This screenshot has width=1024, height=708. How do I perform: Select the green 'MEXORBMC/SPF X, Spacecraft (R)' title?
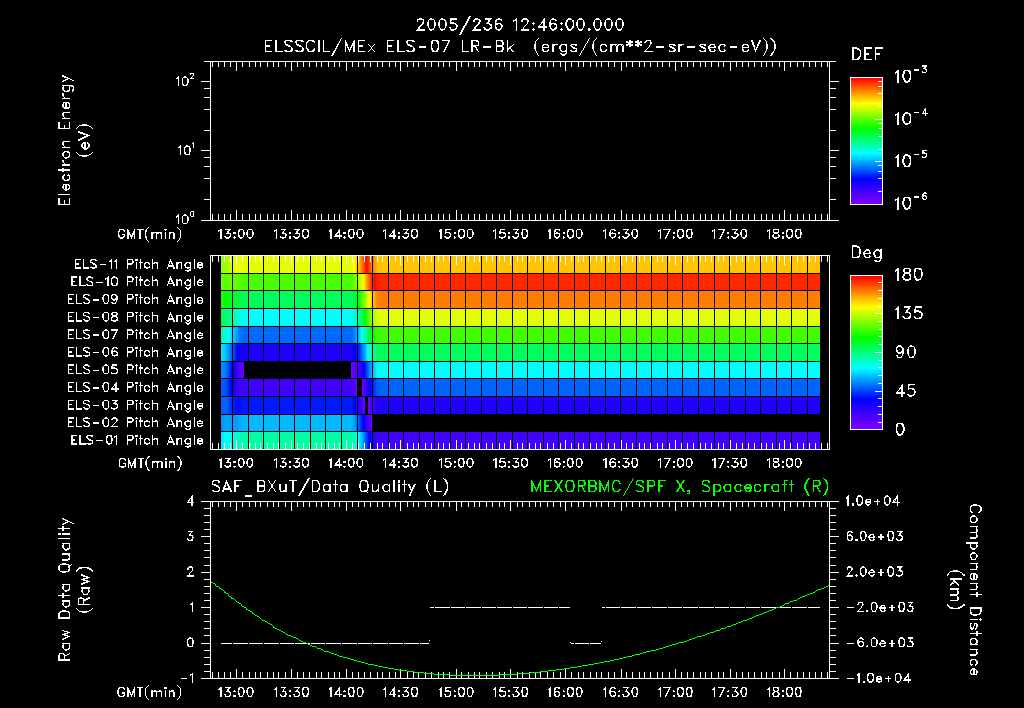pos(679,487)
